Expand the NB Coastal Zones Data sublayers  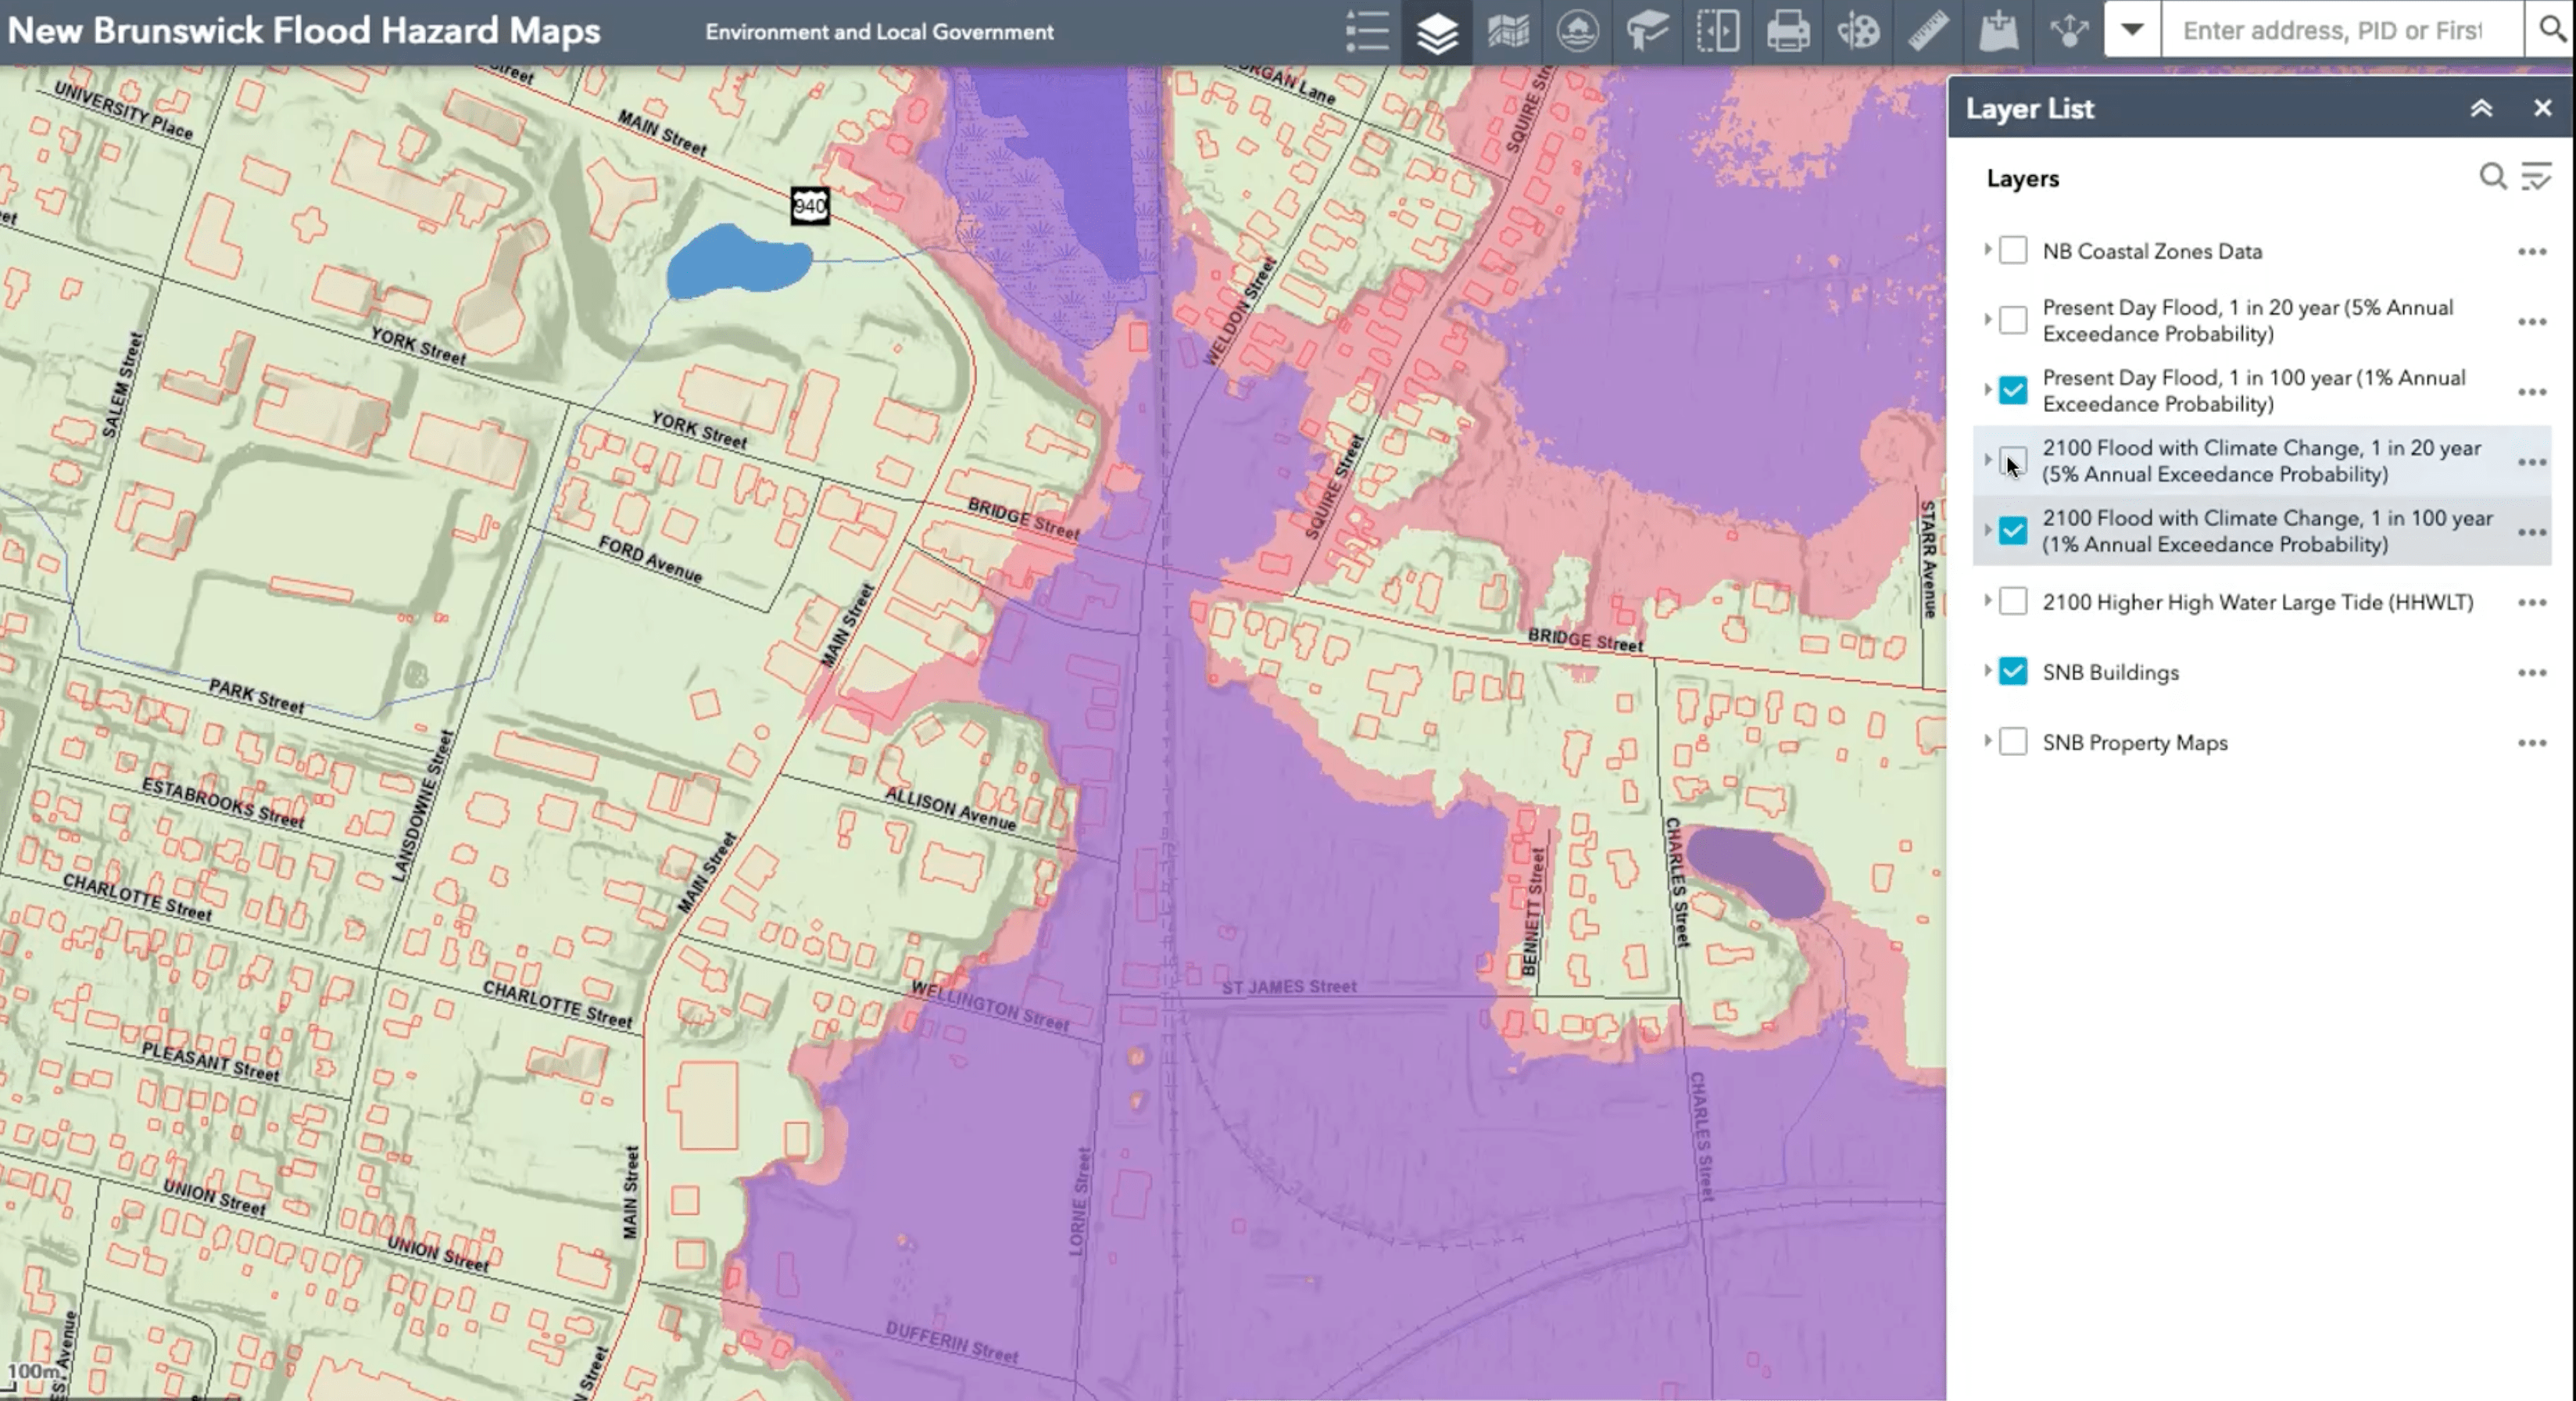(x=1988, y=251)
